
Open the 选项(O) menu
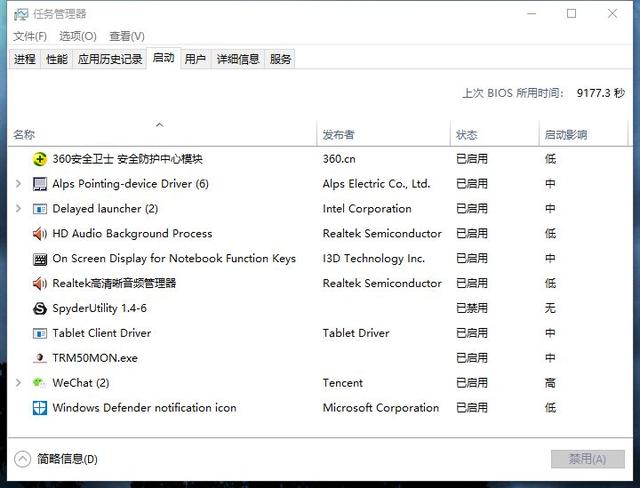click(78, 36)
